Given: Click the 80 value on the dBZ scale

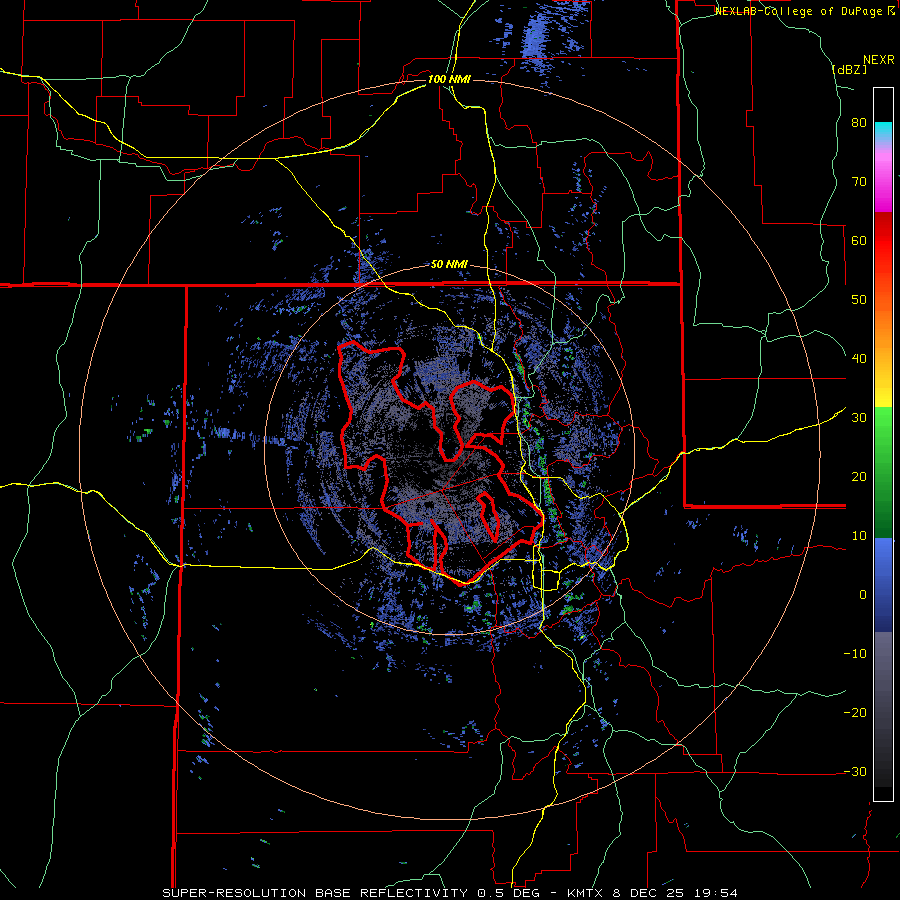Looking at the screenshot, I should click(859, 123).
